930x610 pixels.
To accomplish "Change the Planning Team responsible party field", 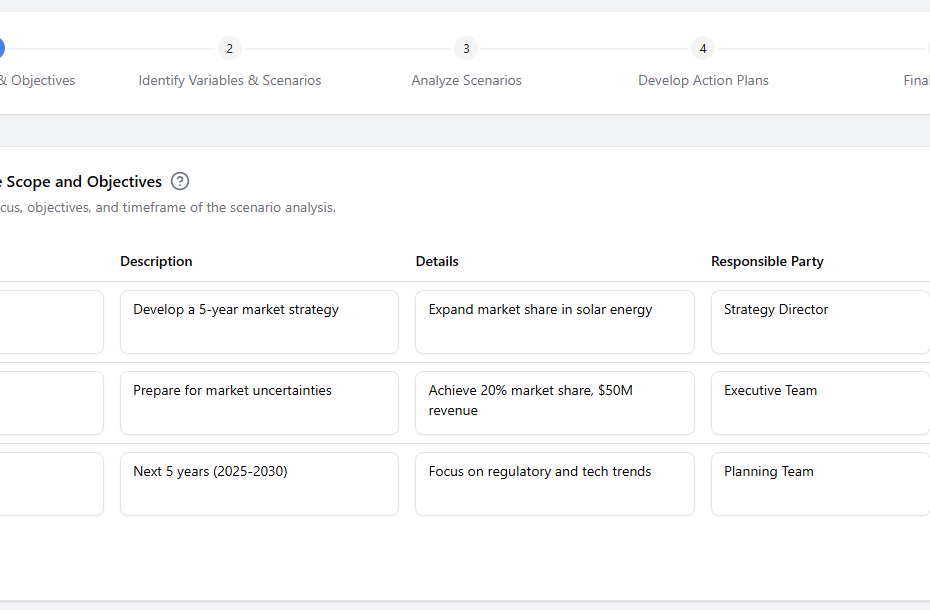I will click(820, 484).
